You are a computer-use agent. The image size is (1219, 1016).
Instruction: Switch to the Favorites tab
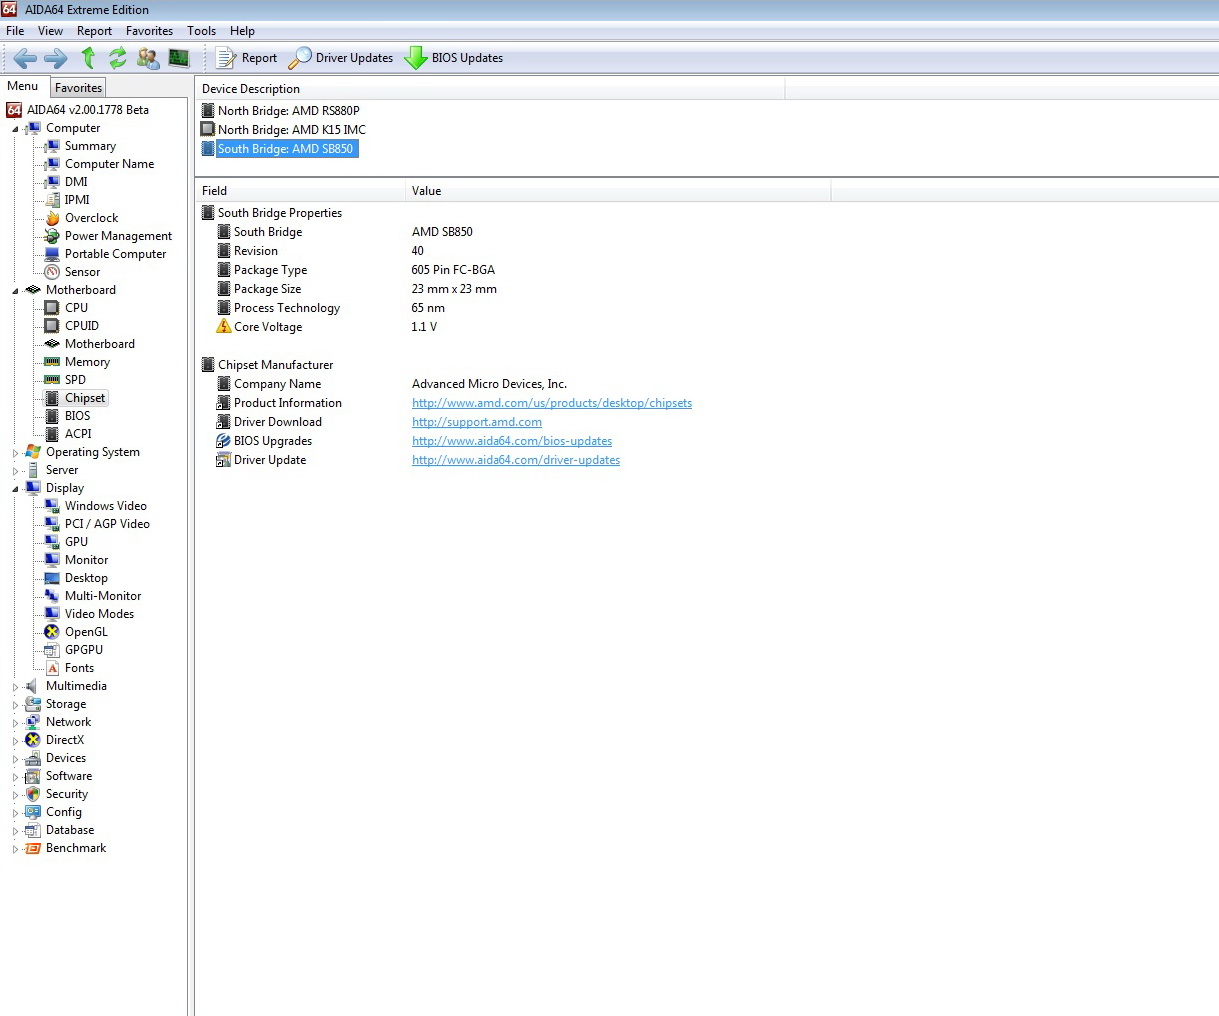point(78,88)
